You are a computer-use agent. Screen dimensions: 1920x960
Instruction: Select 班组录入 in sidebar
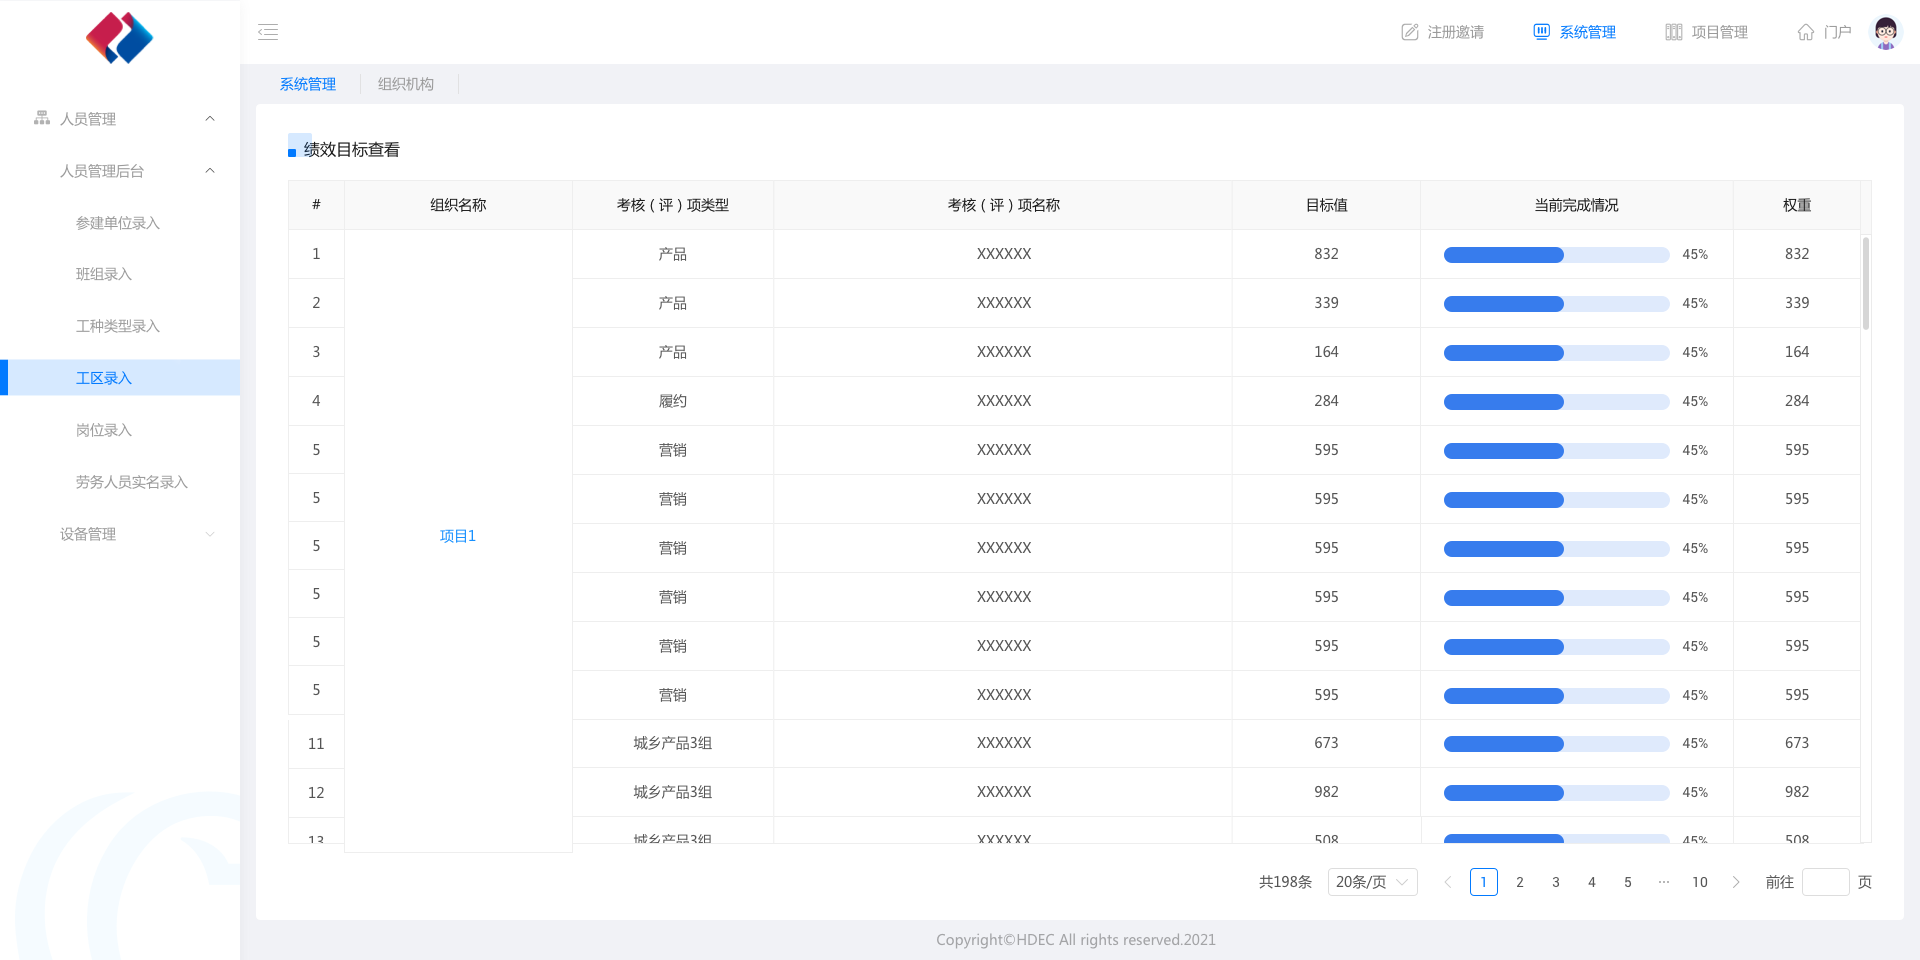pyautogui.click(x=104, y=274)
